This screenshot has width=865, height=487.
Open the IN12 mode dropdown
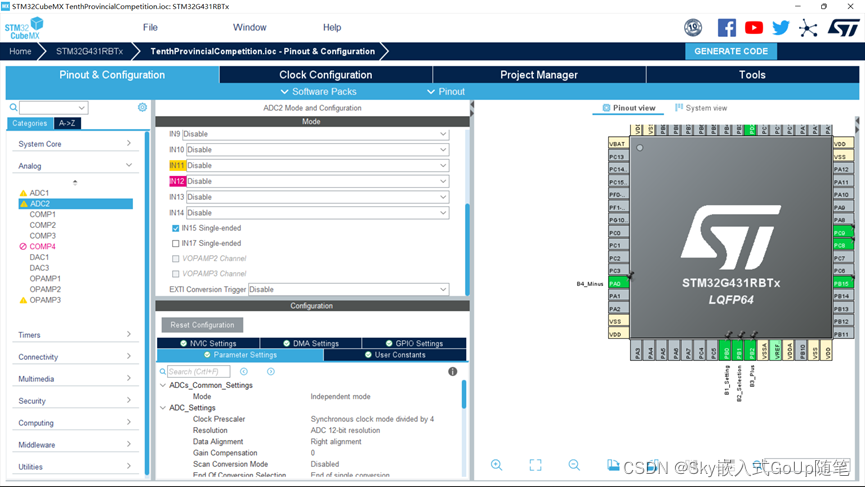coord(318,181)
